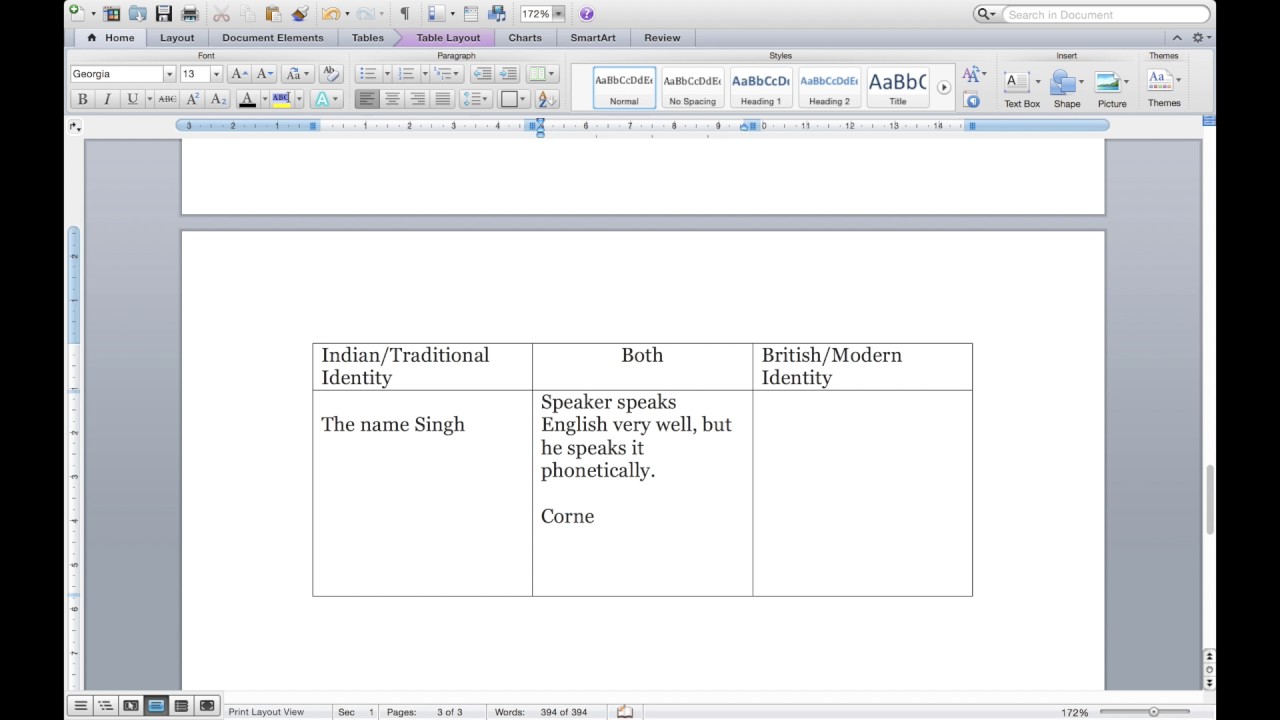The image size is (1280, 720).
Task: Apply the Title style
Action: tap(897, 88)
